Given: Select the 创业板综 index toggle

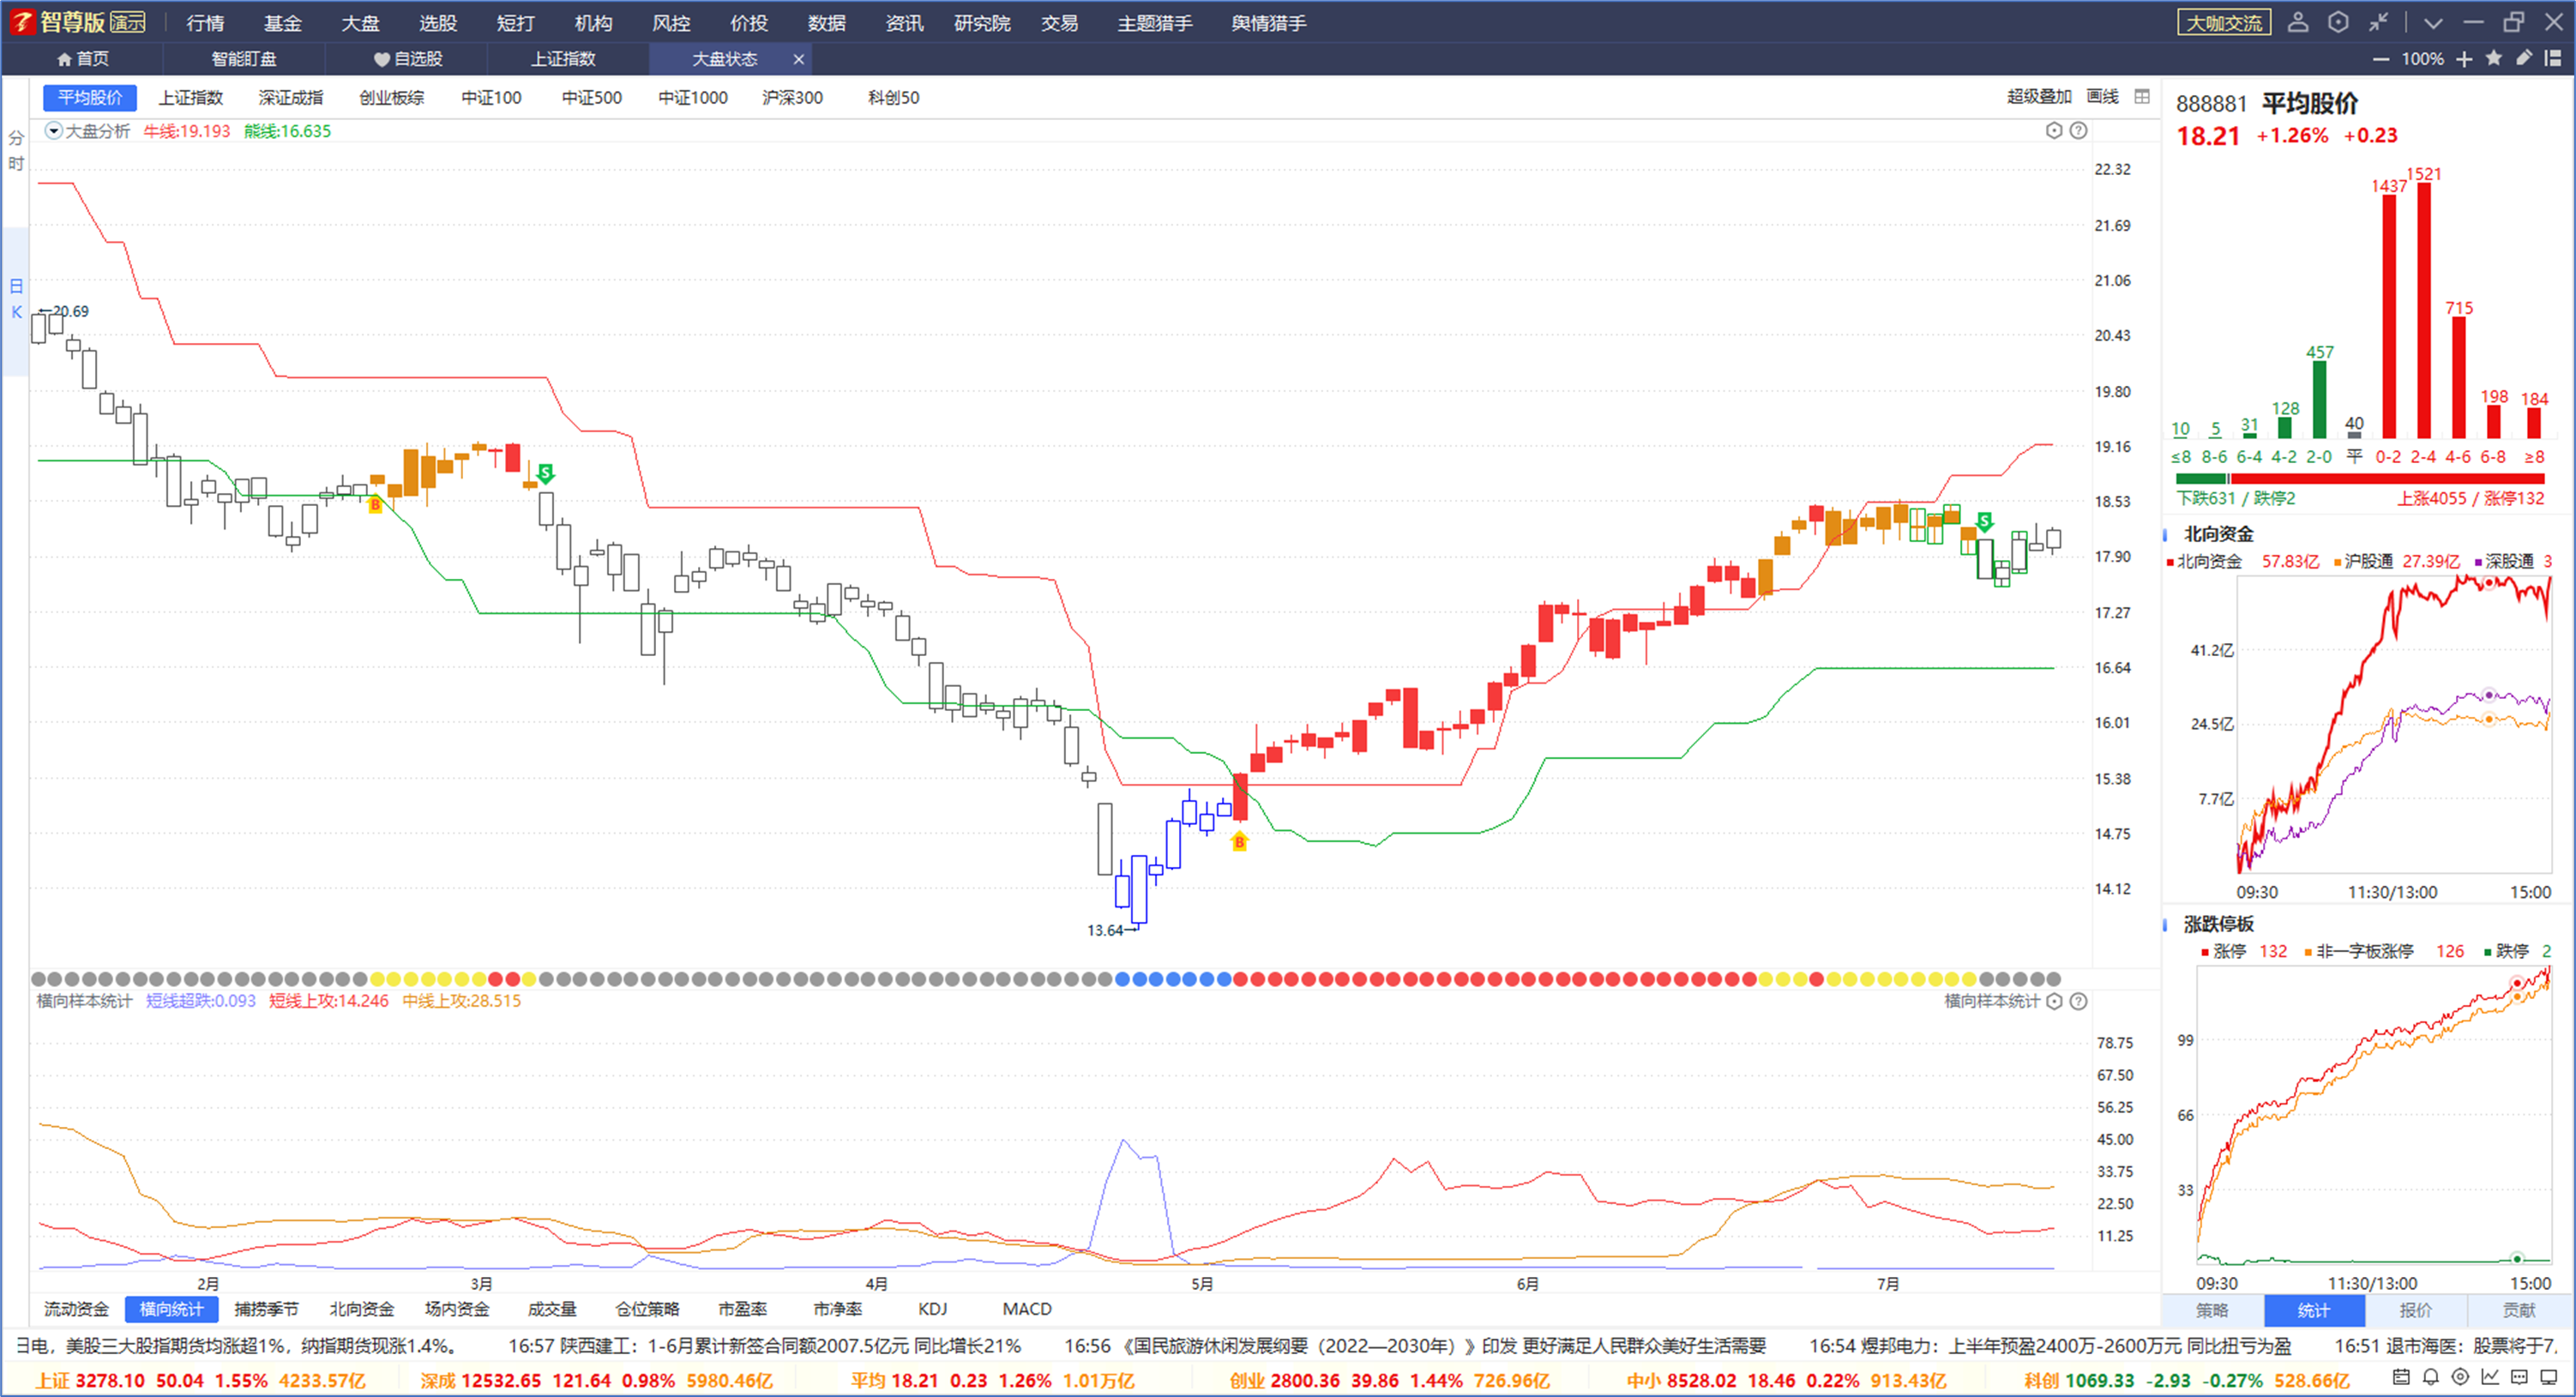Looking at the screenshot, I should coord(392,97).
